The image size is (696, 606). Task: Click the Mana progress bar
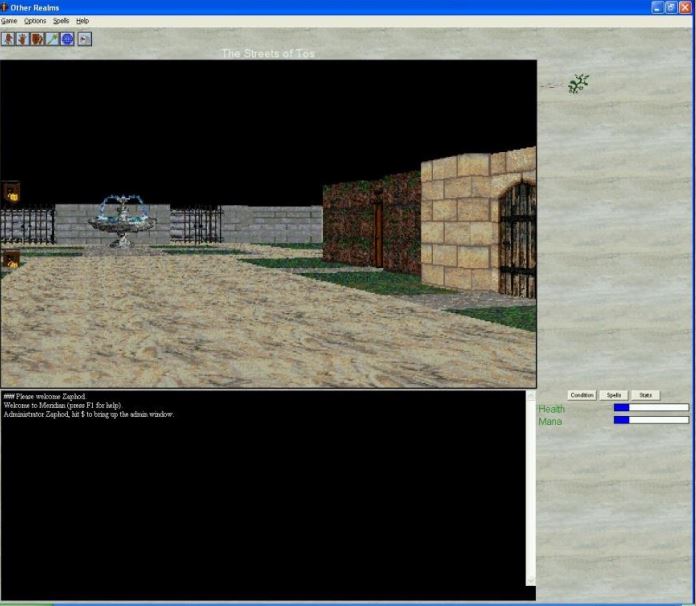point(651,420)
